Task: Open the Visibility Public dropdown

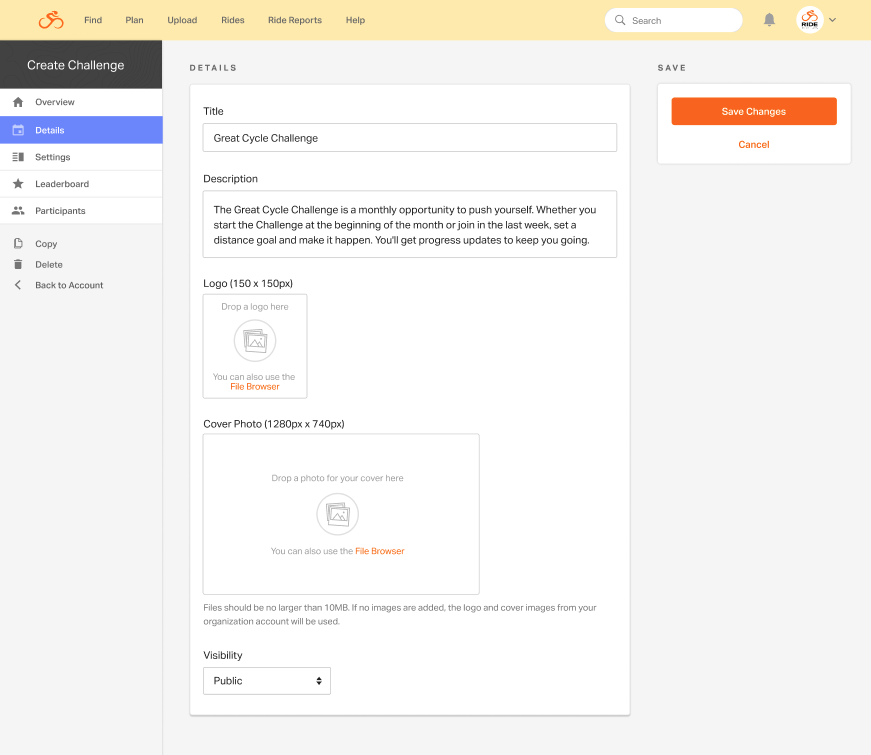Action: 267,681
